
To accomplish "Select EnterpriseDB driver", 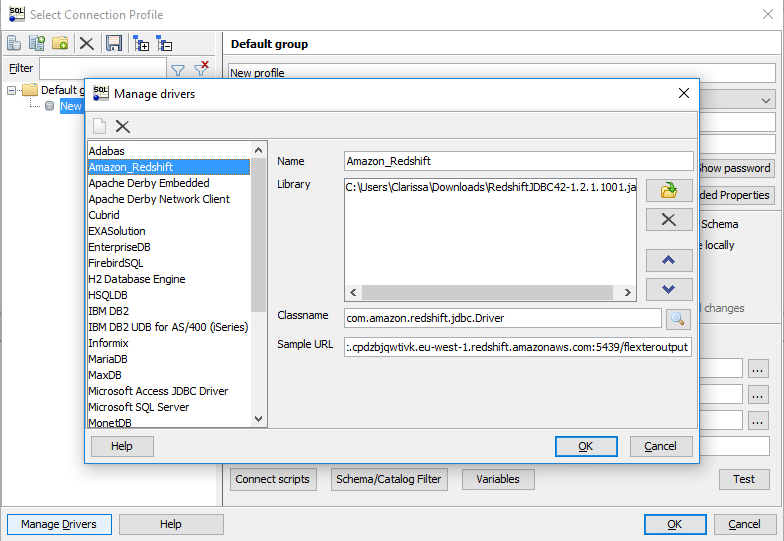I will [x=169, y=247].
